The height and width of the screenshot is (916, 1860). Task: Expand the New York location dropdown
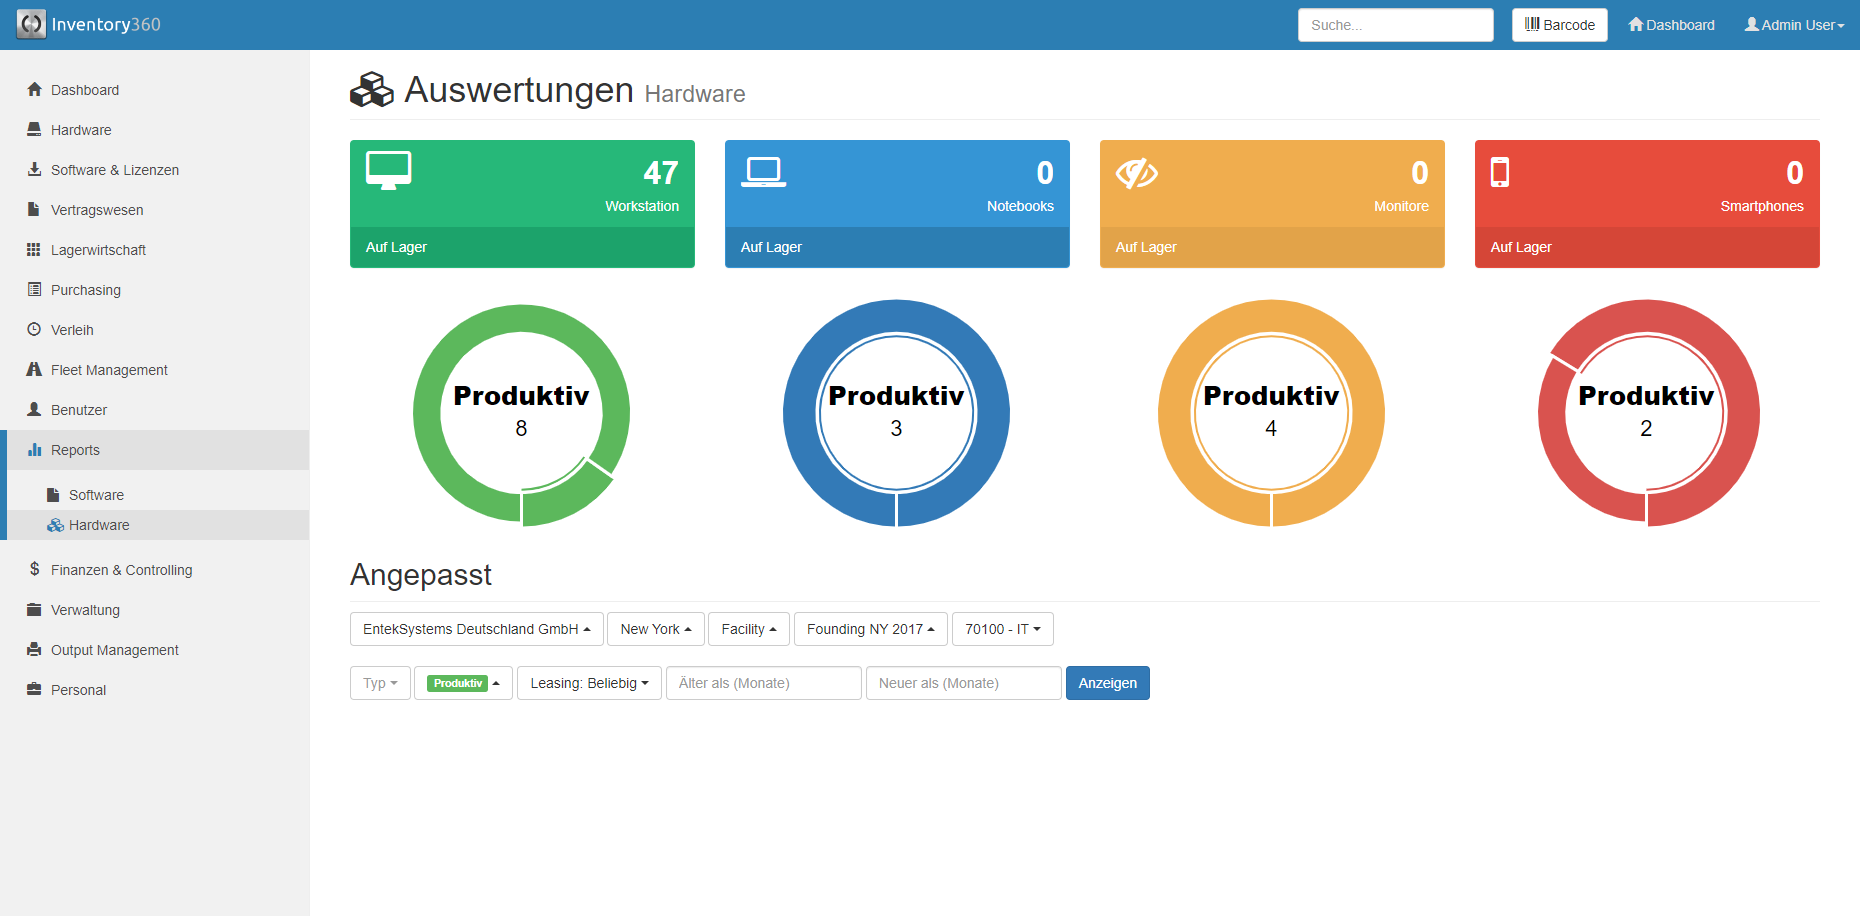tap(655, 629)
